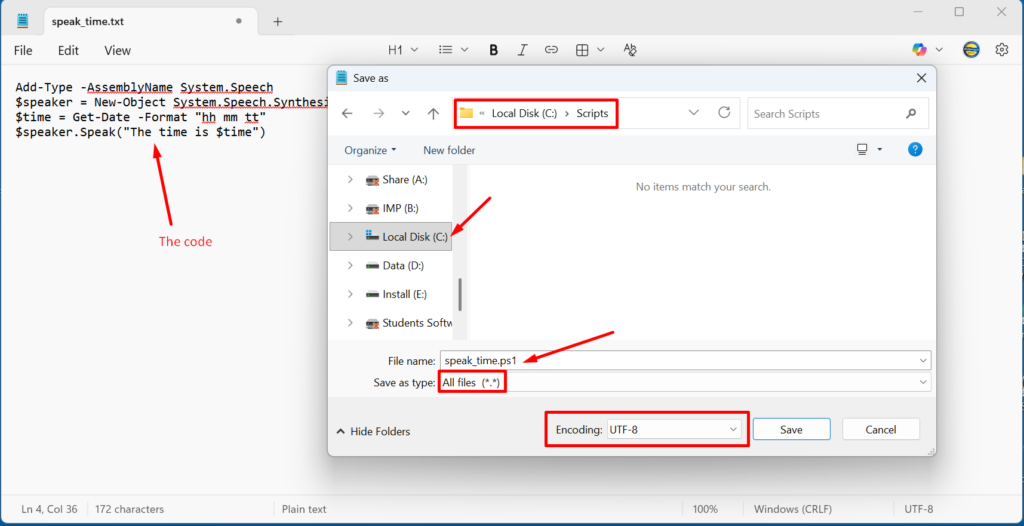Expand the Data (D:) drive
This screenshot has width=1024, height=526.
pos(350,266)
